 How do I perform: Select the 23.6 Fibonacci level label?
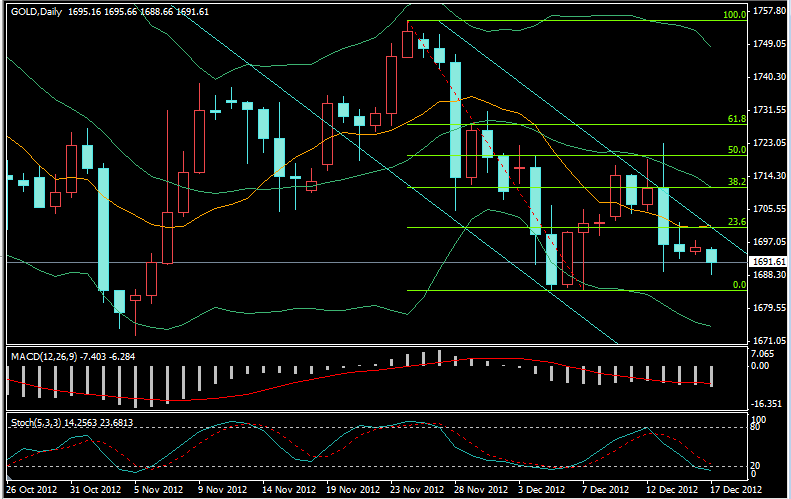tap(737, 221)
